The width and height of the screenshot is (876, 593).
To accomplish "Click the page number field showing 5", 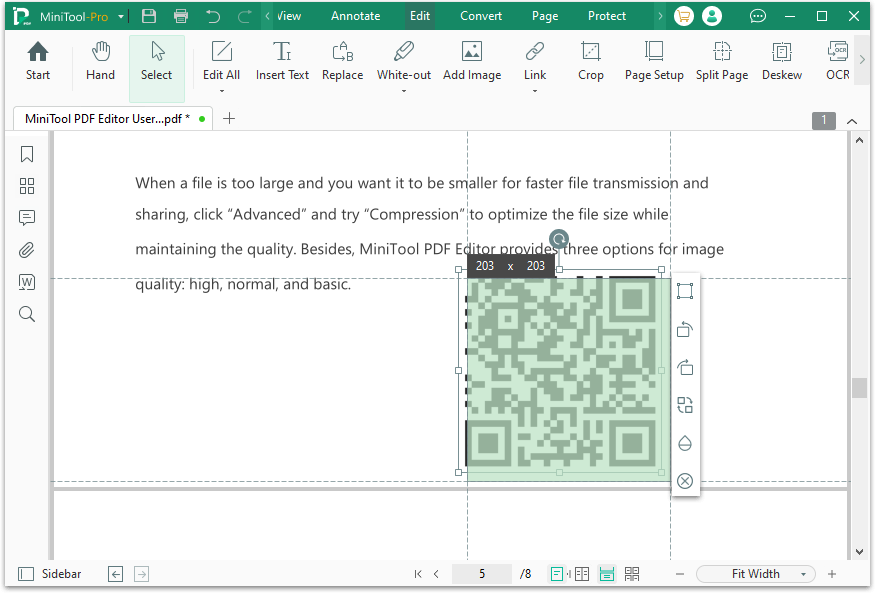I will point(482,574).
